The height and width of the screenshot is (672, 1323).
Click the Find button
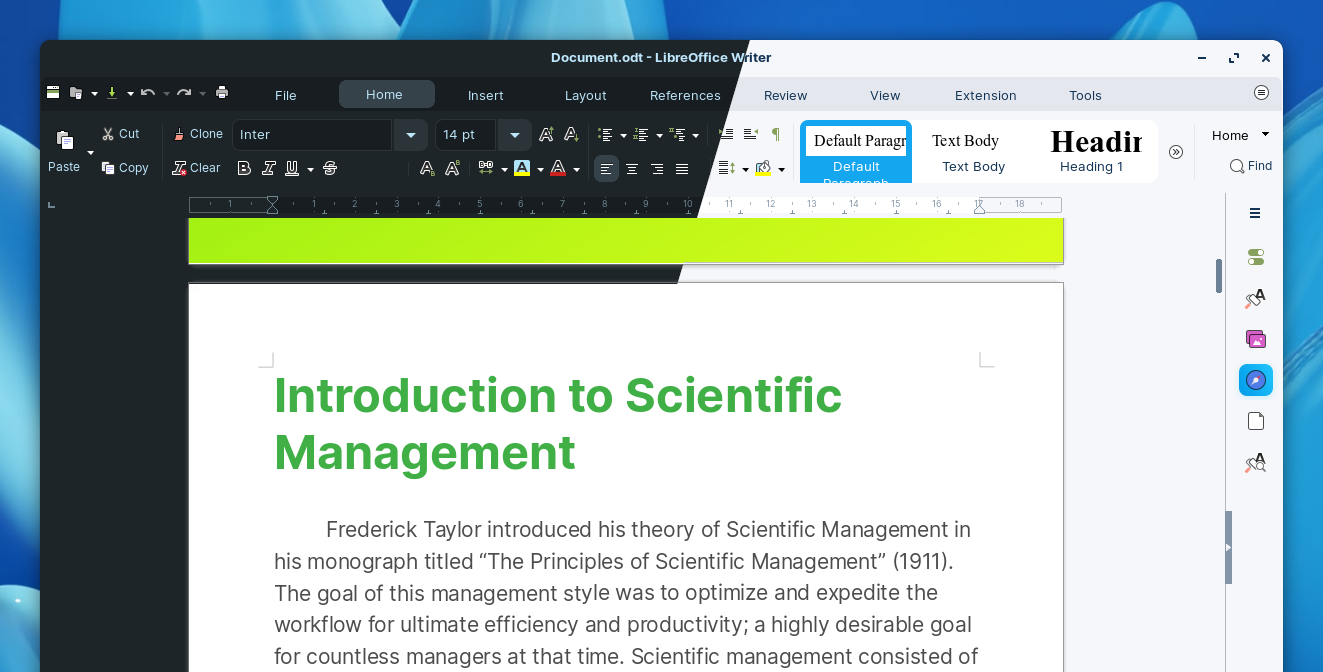click(x=1250, y=166)
